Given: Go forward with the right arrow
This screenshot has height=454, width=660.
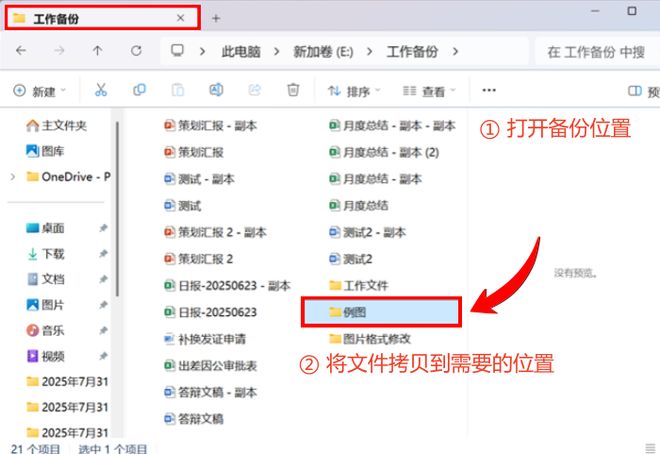Looking at the screenshot, I should (x=59, y=51).
